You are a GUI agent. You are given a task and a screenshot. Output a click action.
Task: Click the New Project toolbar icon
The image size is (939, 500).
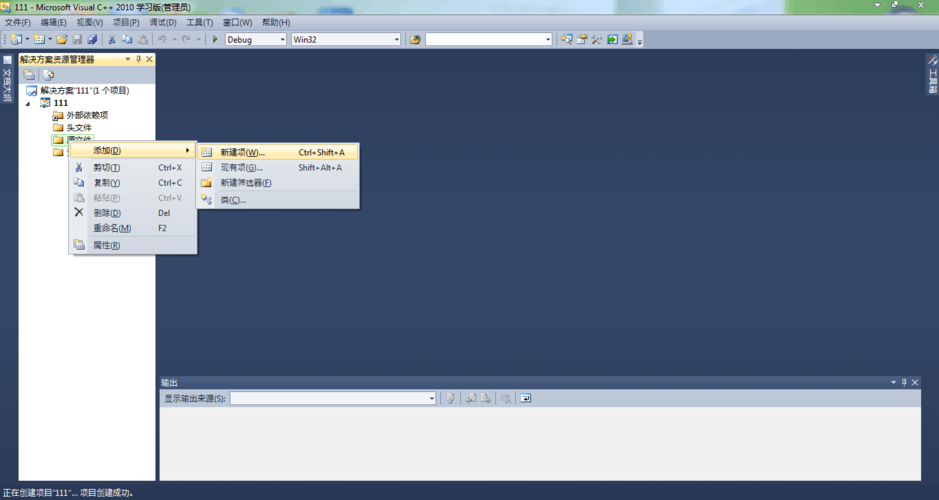tap(16, 40)
